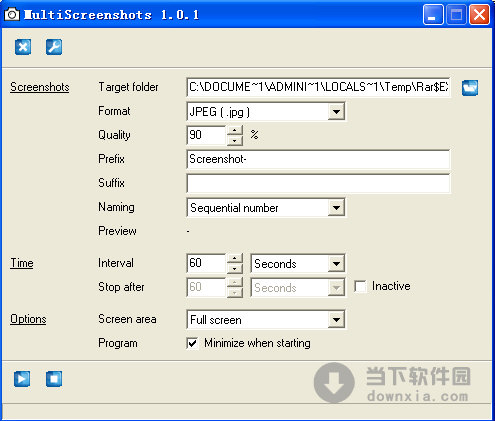This screenshot has height=421, width=495.
Task: Decrease Quality value with down arrow
Action: 235,140
